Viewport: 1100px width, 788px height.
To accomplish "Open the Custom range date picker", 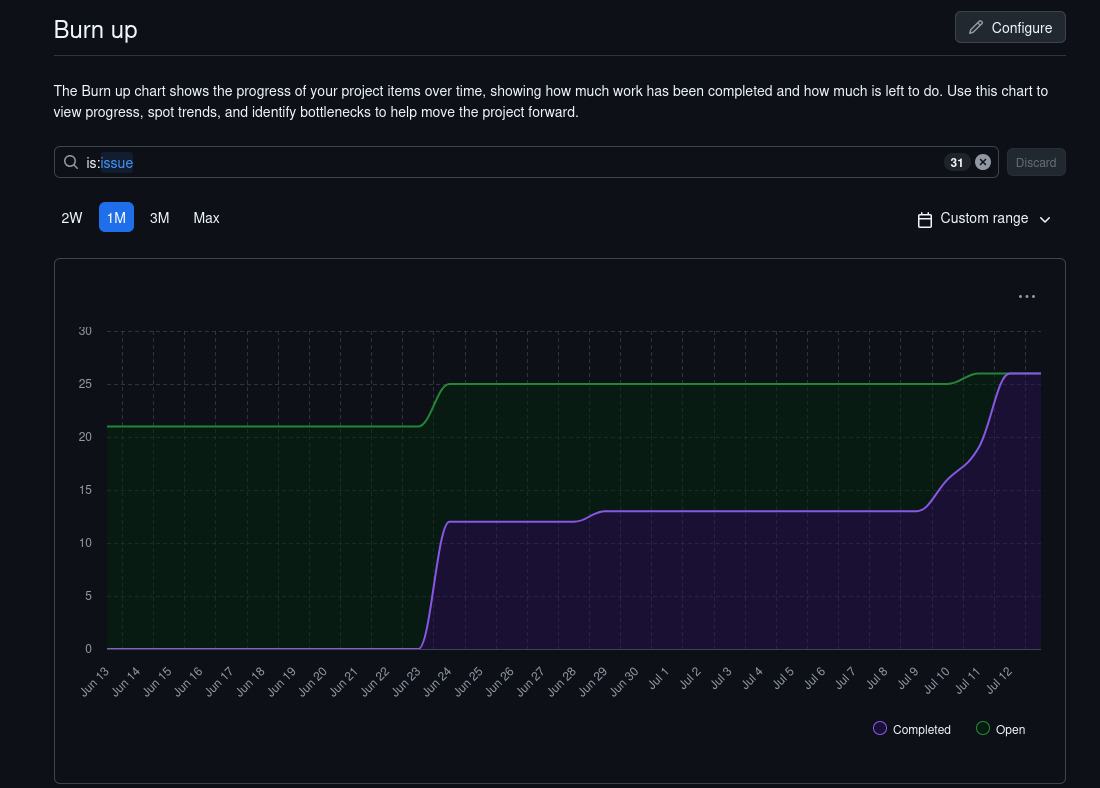I will 984,218.
